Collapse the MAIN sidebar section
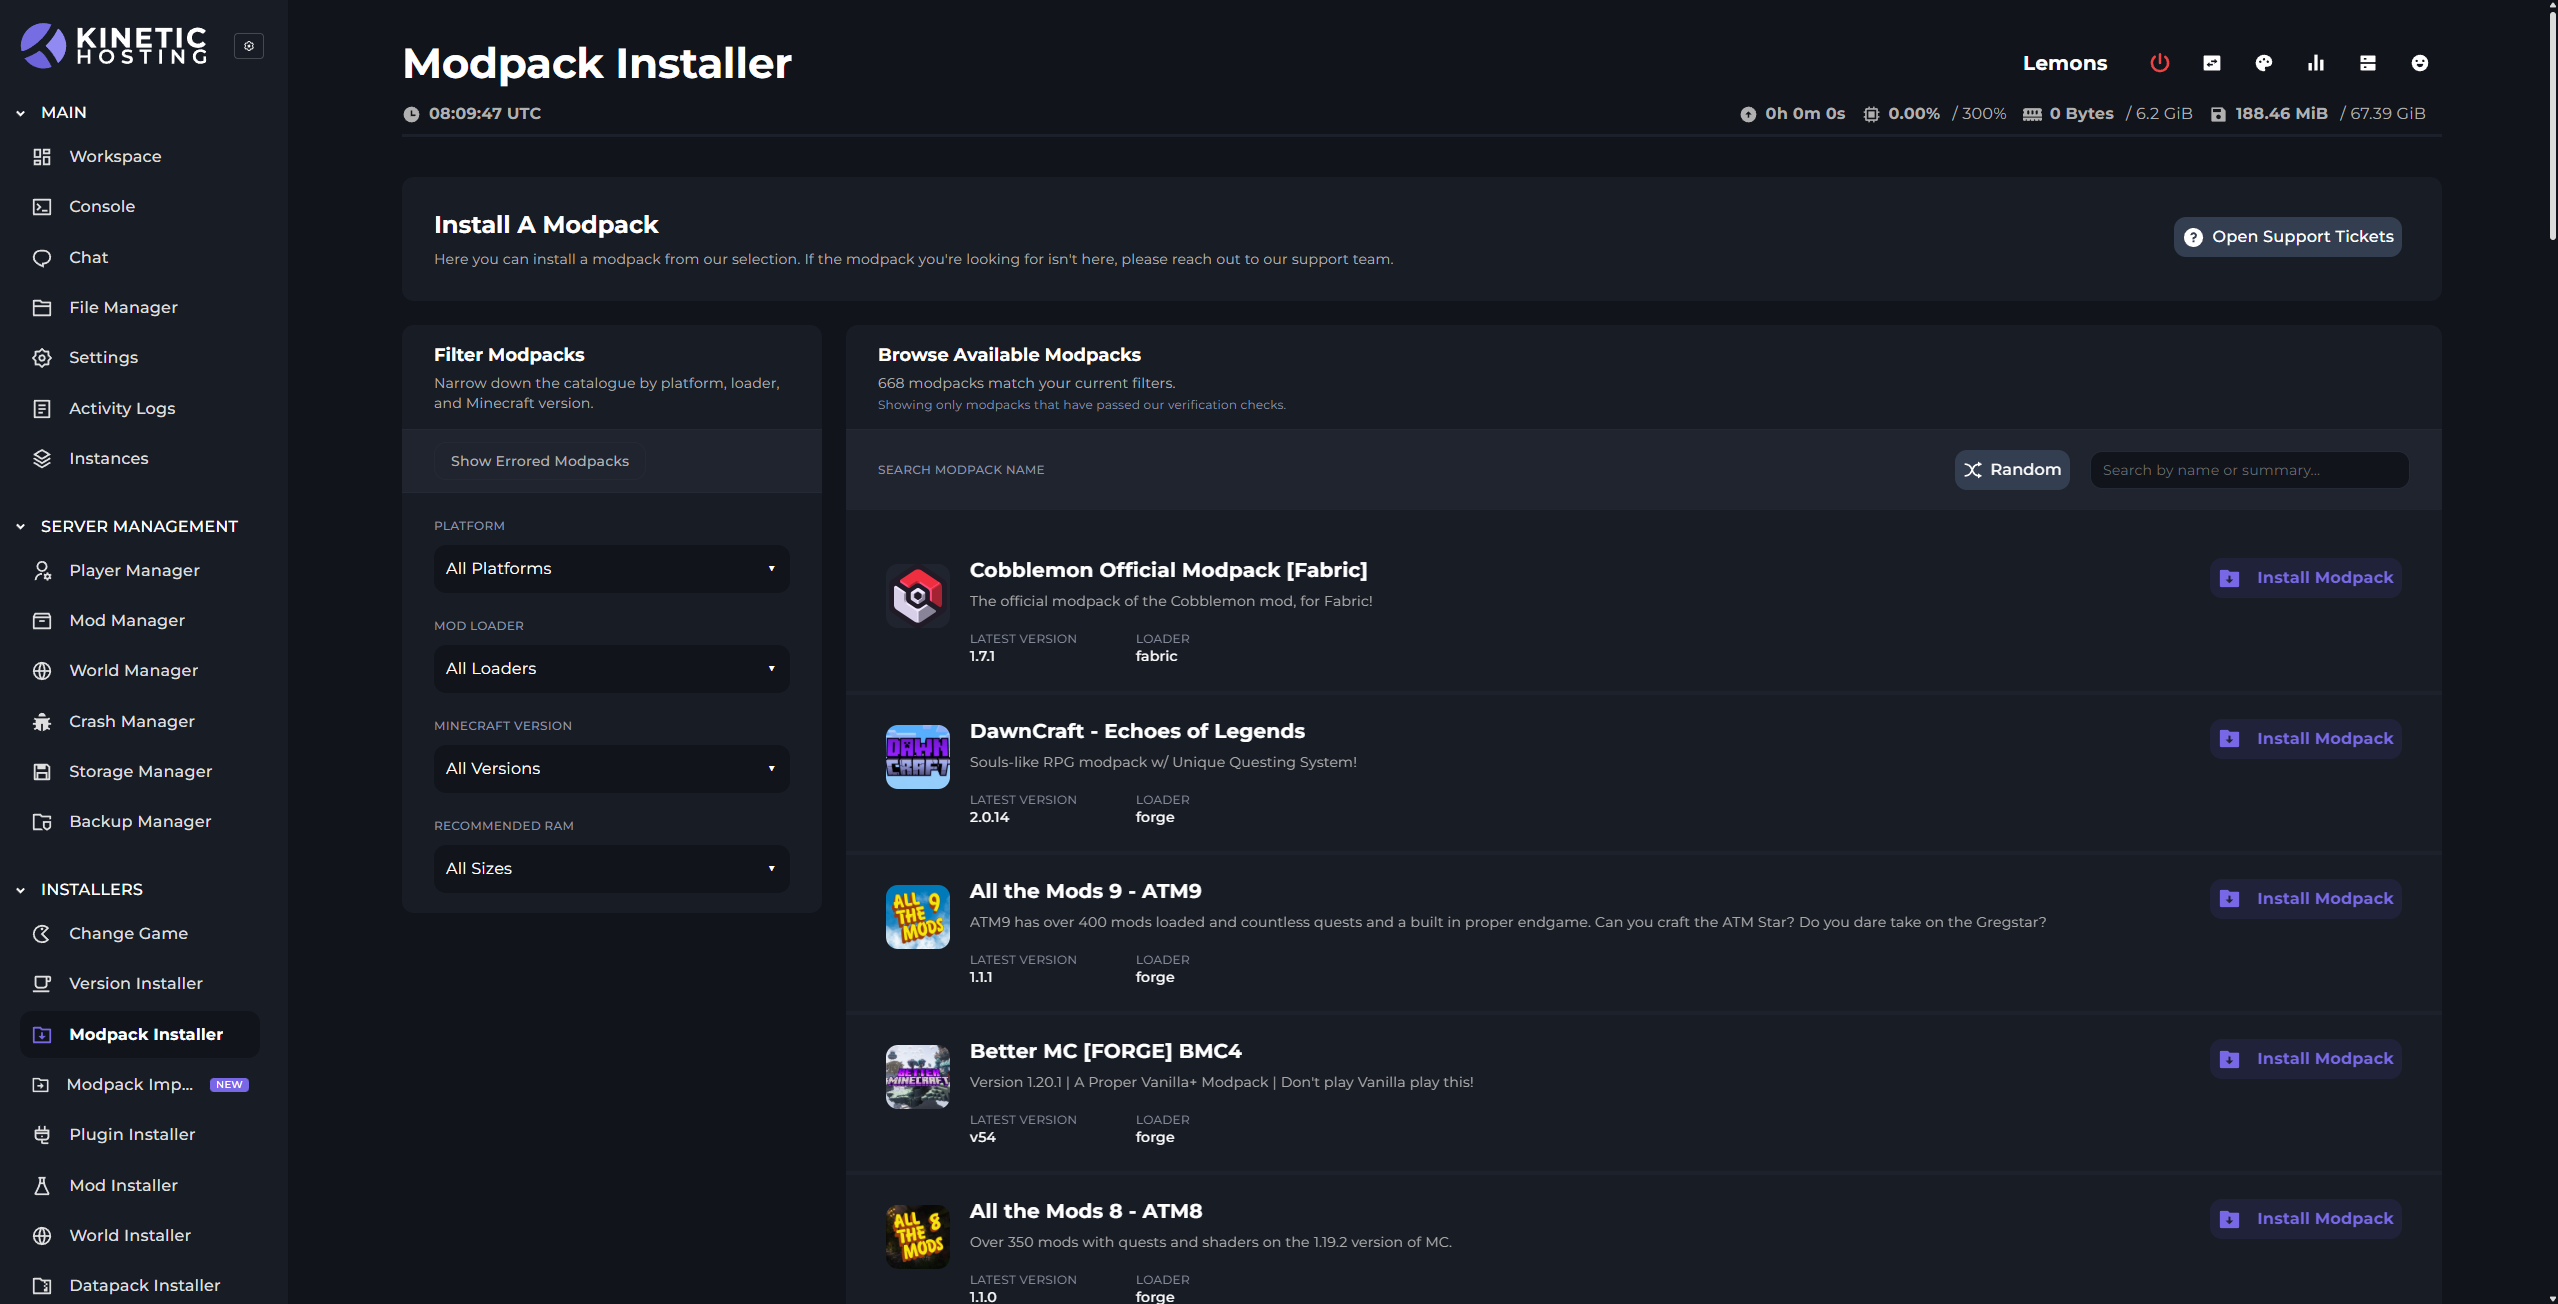Screen dimensions: 2558x1304 click(52, 113)
